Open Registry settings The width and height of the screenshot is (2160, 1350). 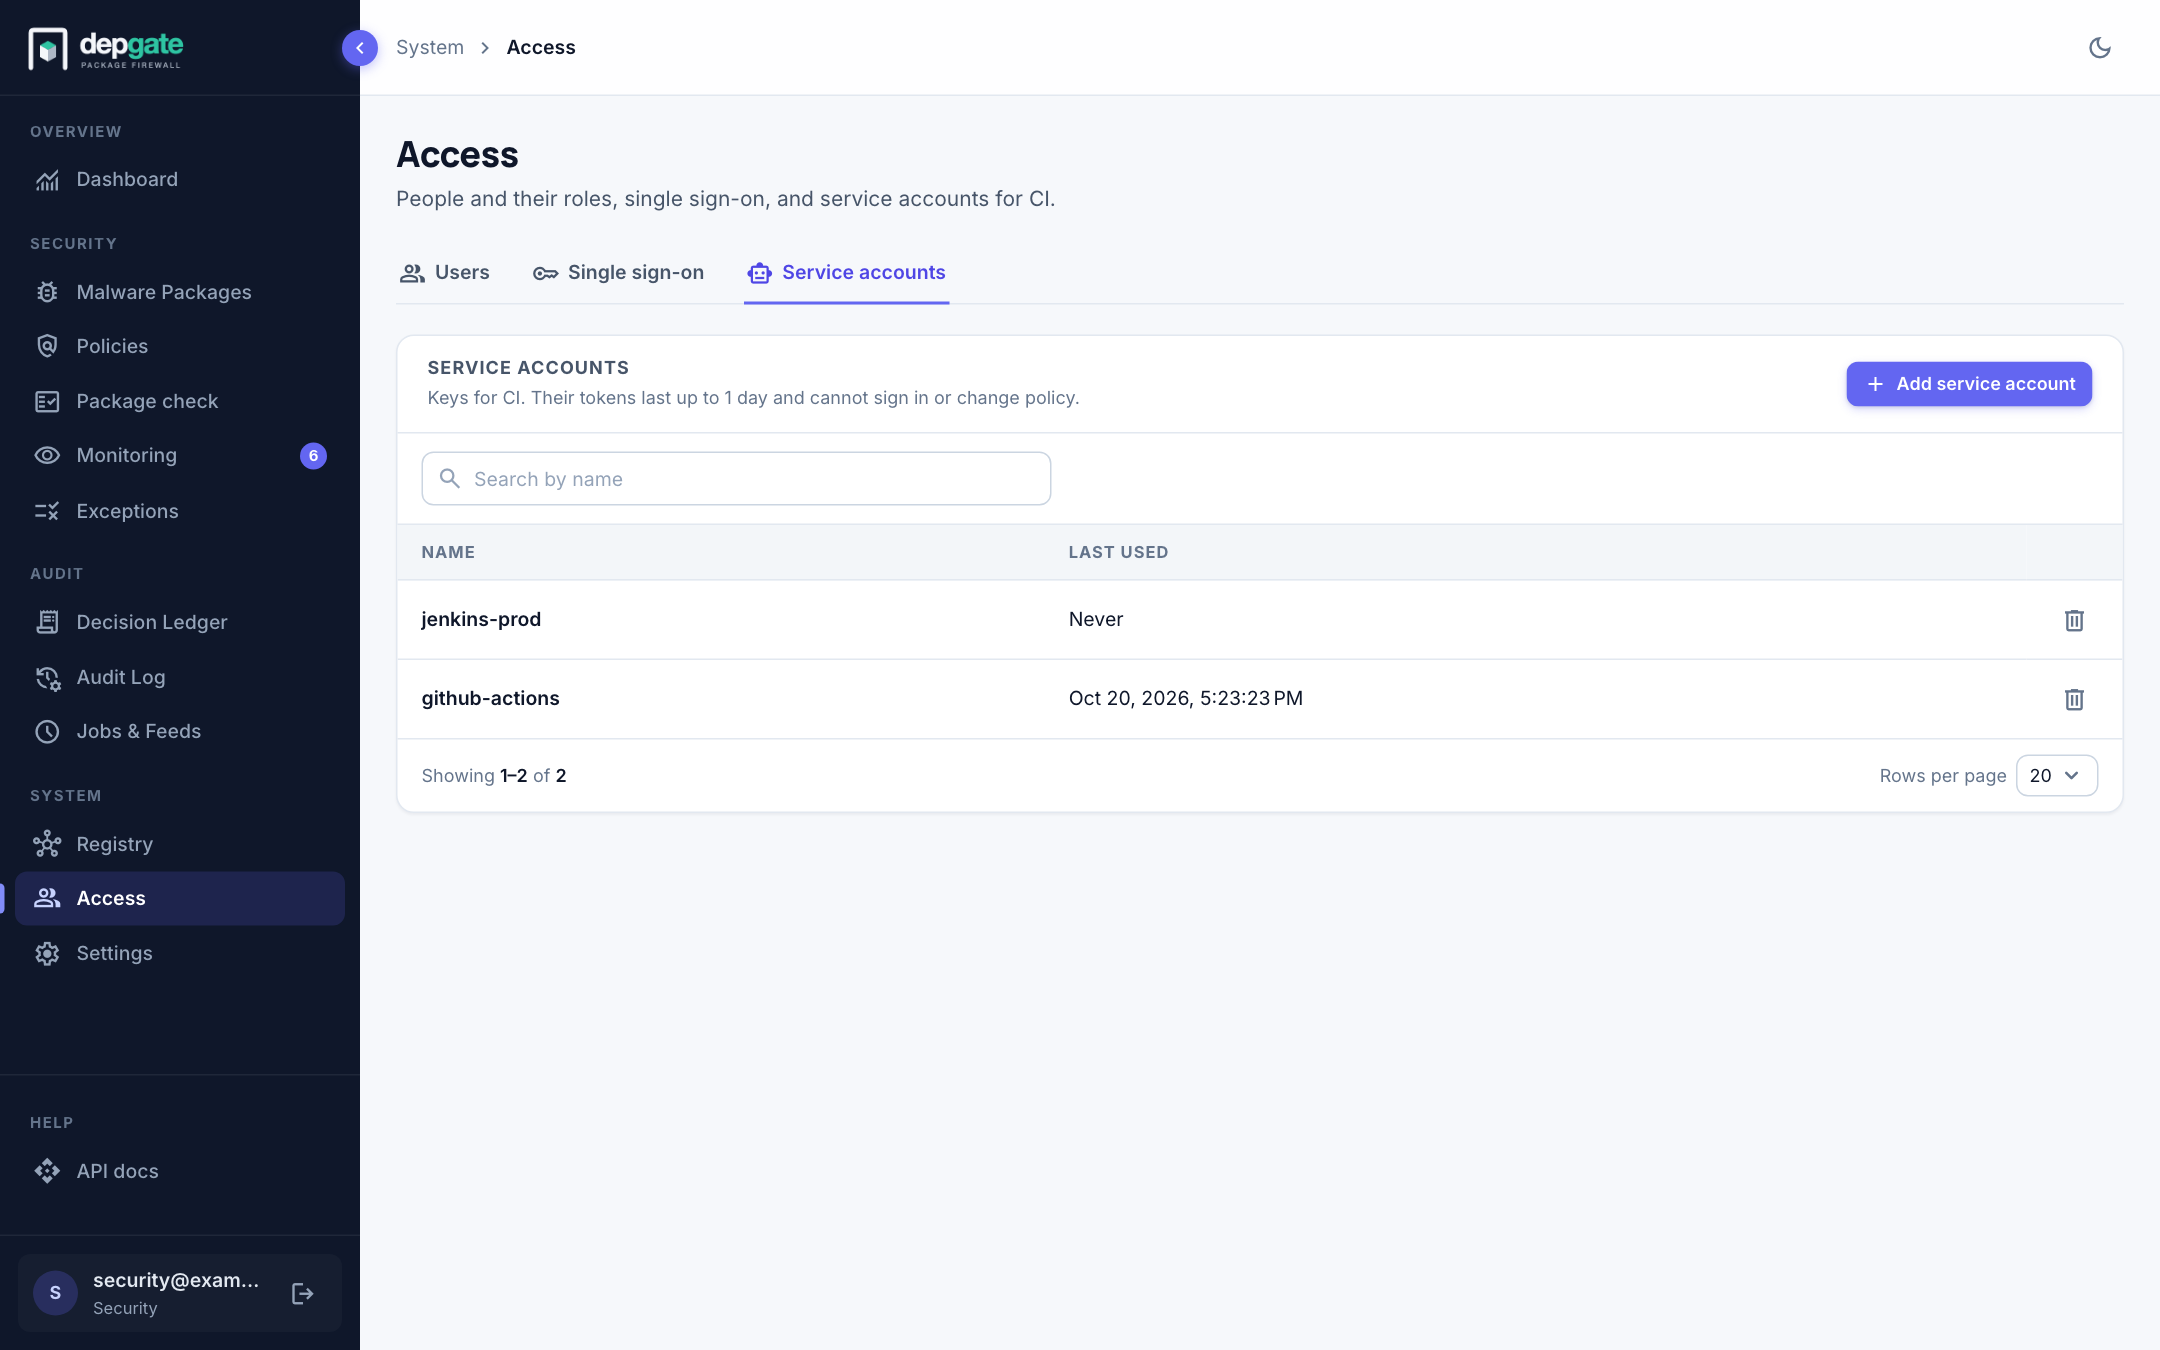click(180, 844)
